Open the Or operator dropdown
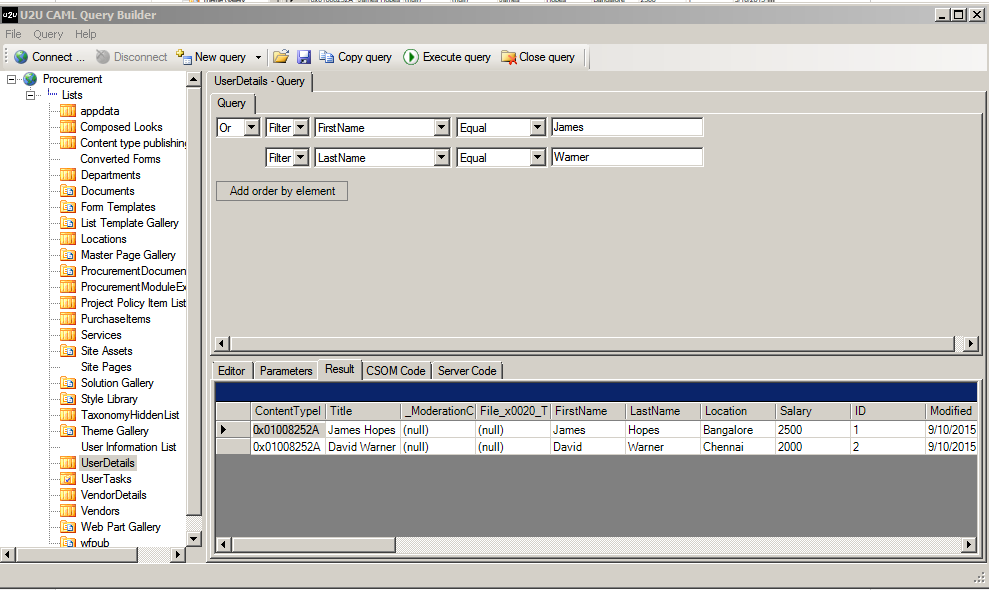Viewport: 989px width, 590px height. tap(252, 127)
